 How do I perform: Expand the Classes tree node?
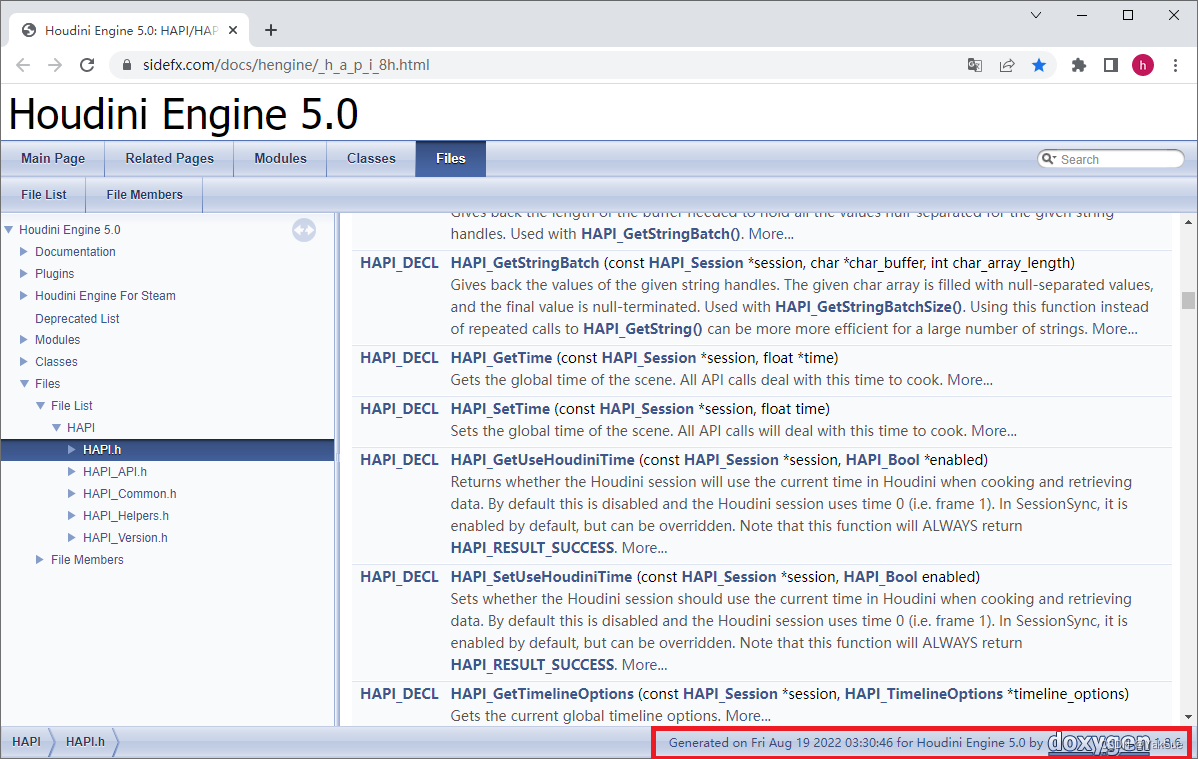click(x=24, y=362)
